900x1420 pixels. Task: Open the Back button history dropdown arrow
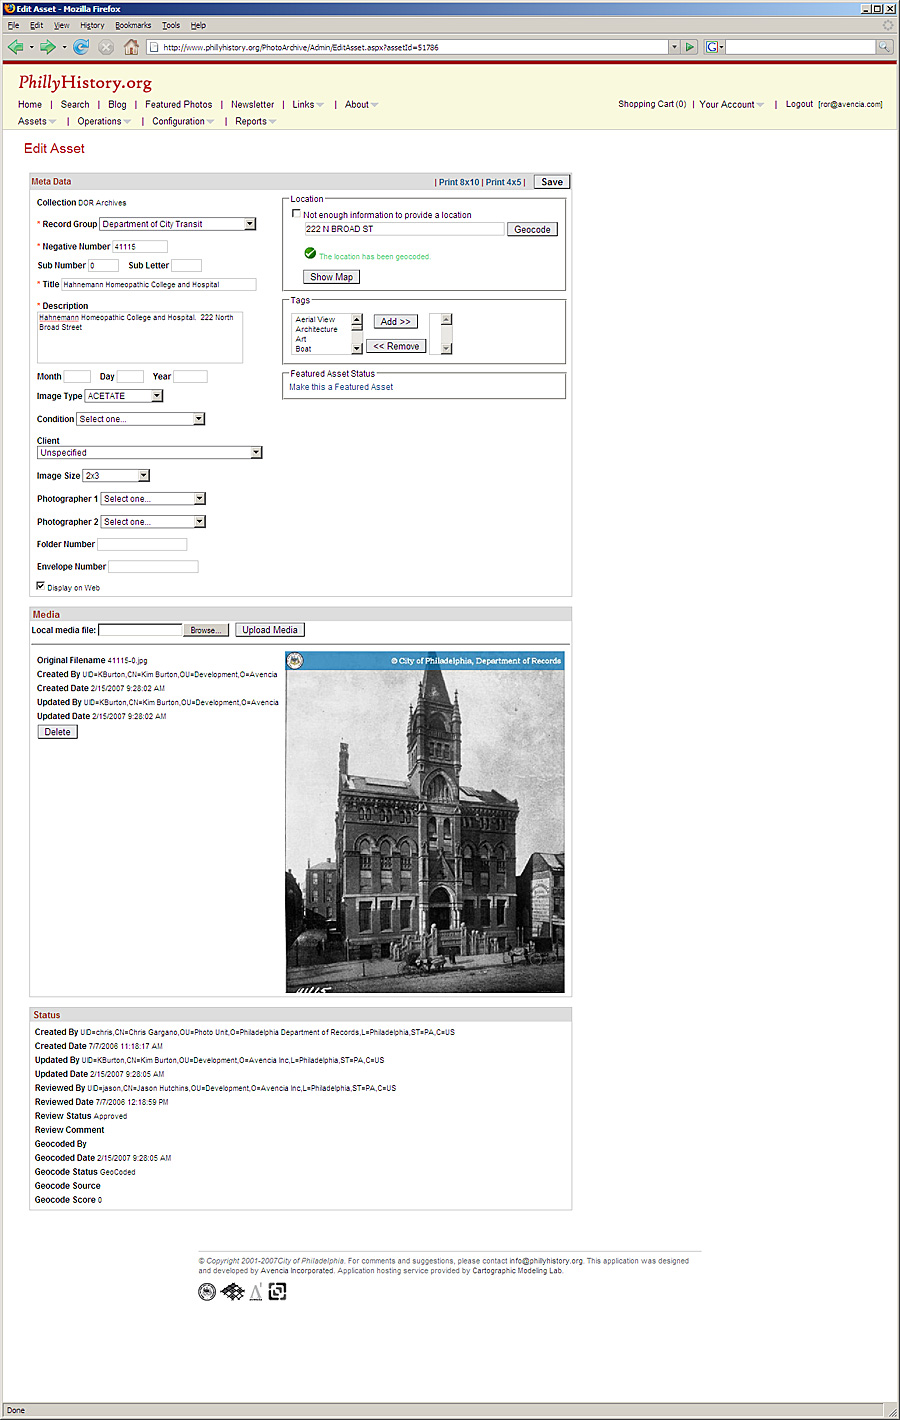[31, 47]
